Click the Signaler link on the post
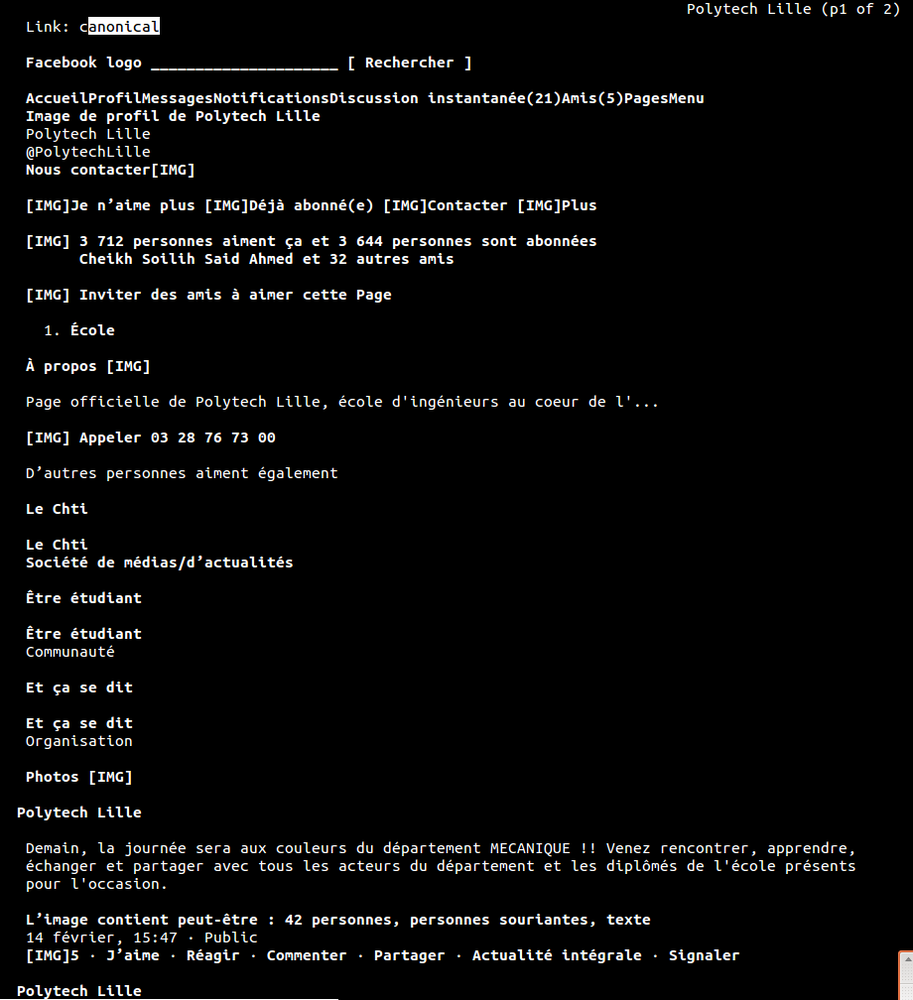This screenshot has width=913, height=1000. tap(704, 956)
